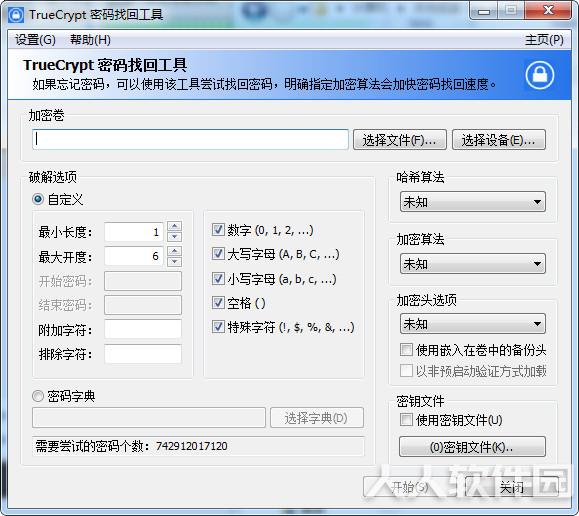Open the 设置(G) menu

[35, 40]
